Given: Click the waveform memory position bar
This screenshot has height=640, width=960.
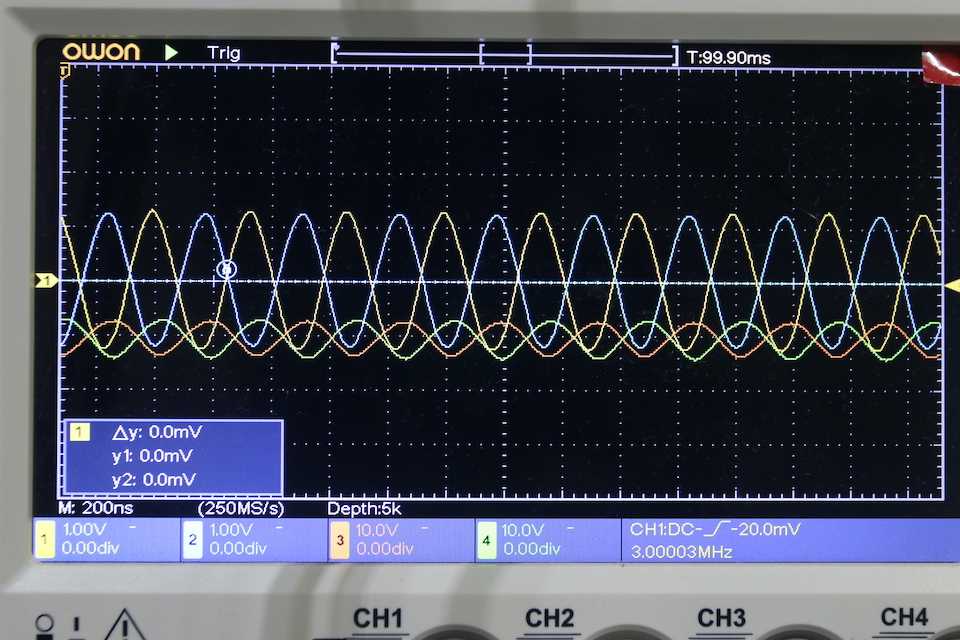Looking at the screenshot, I should (x=504, y=55).
